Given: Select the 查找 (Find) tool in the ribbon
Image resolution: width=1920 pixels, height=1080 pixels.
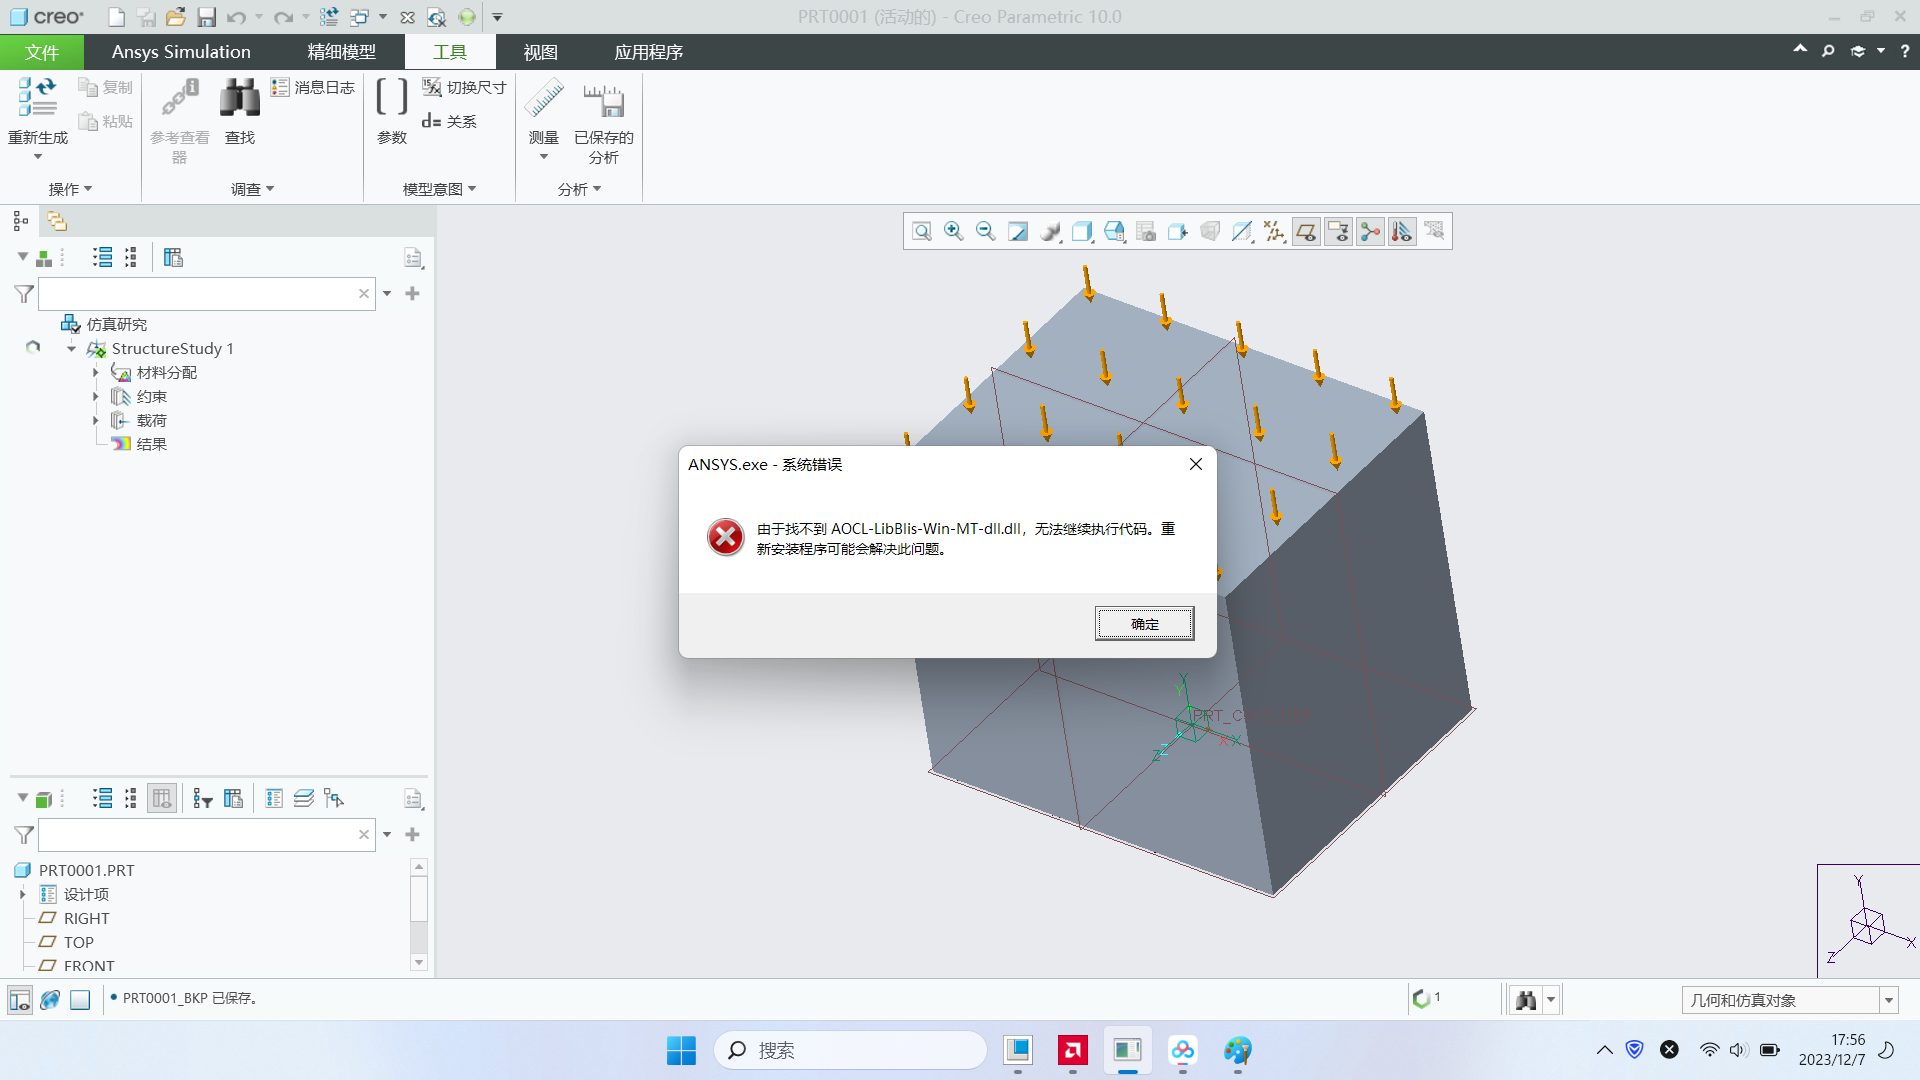Looking at the screenshot, I should coord(239,96).
